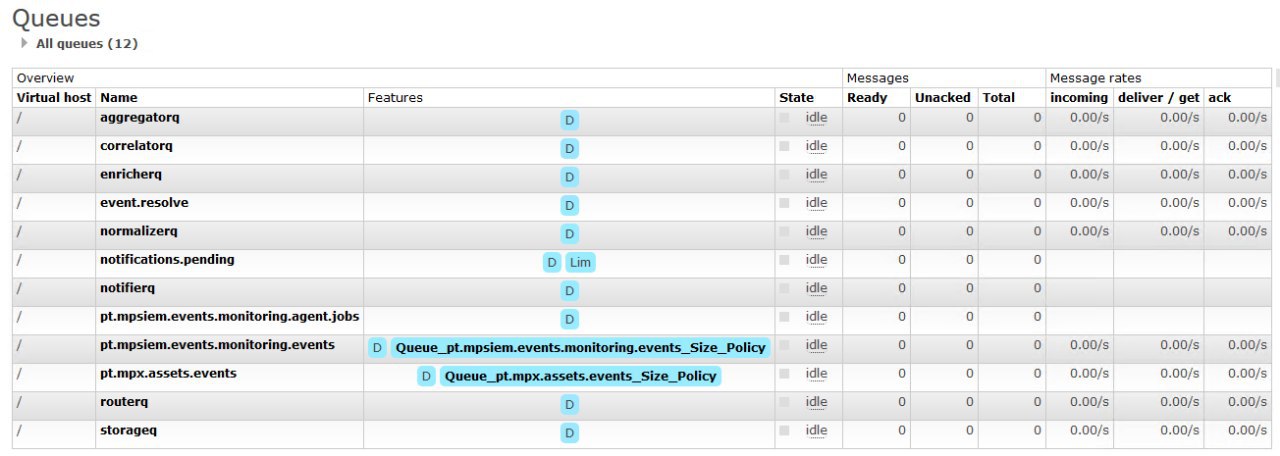Click the D durable badge for event.resolve
Viewport: 1280px width, 456px height.
point(569,205)
